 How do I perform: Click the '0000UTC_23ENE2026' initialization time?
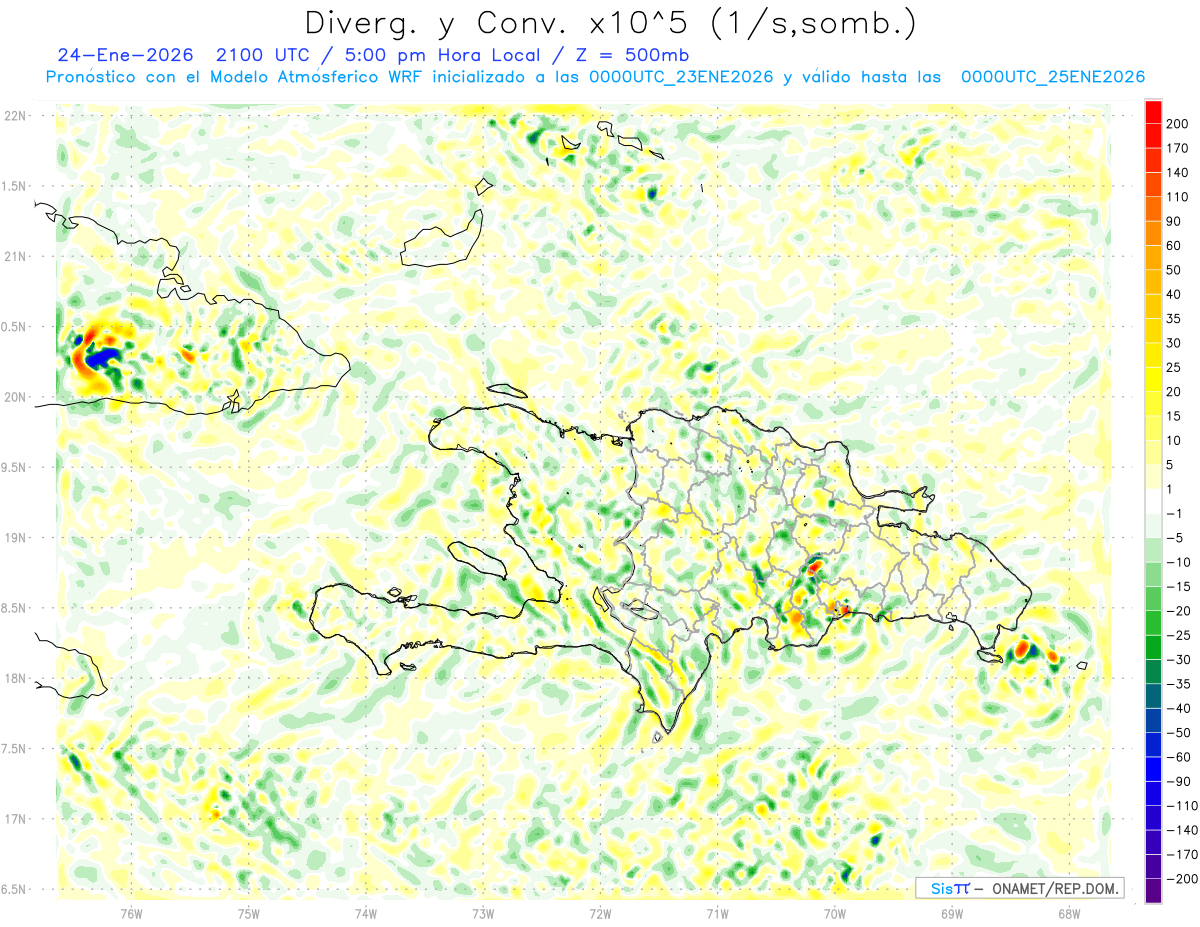(682, 77)
